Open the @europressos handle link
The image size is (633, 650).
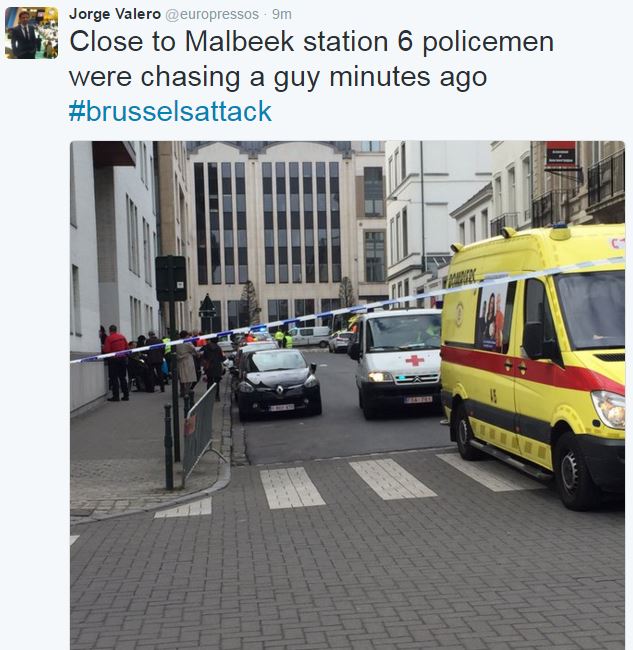click(212, 15)
